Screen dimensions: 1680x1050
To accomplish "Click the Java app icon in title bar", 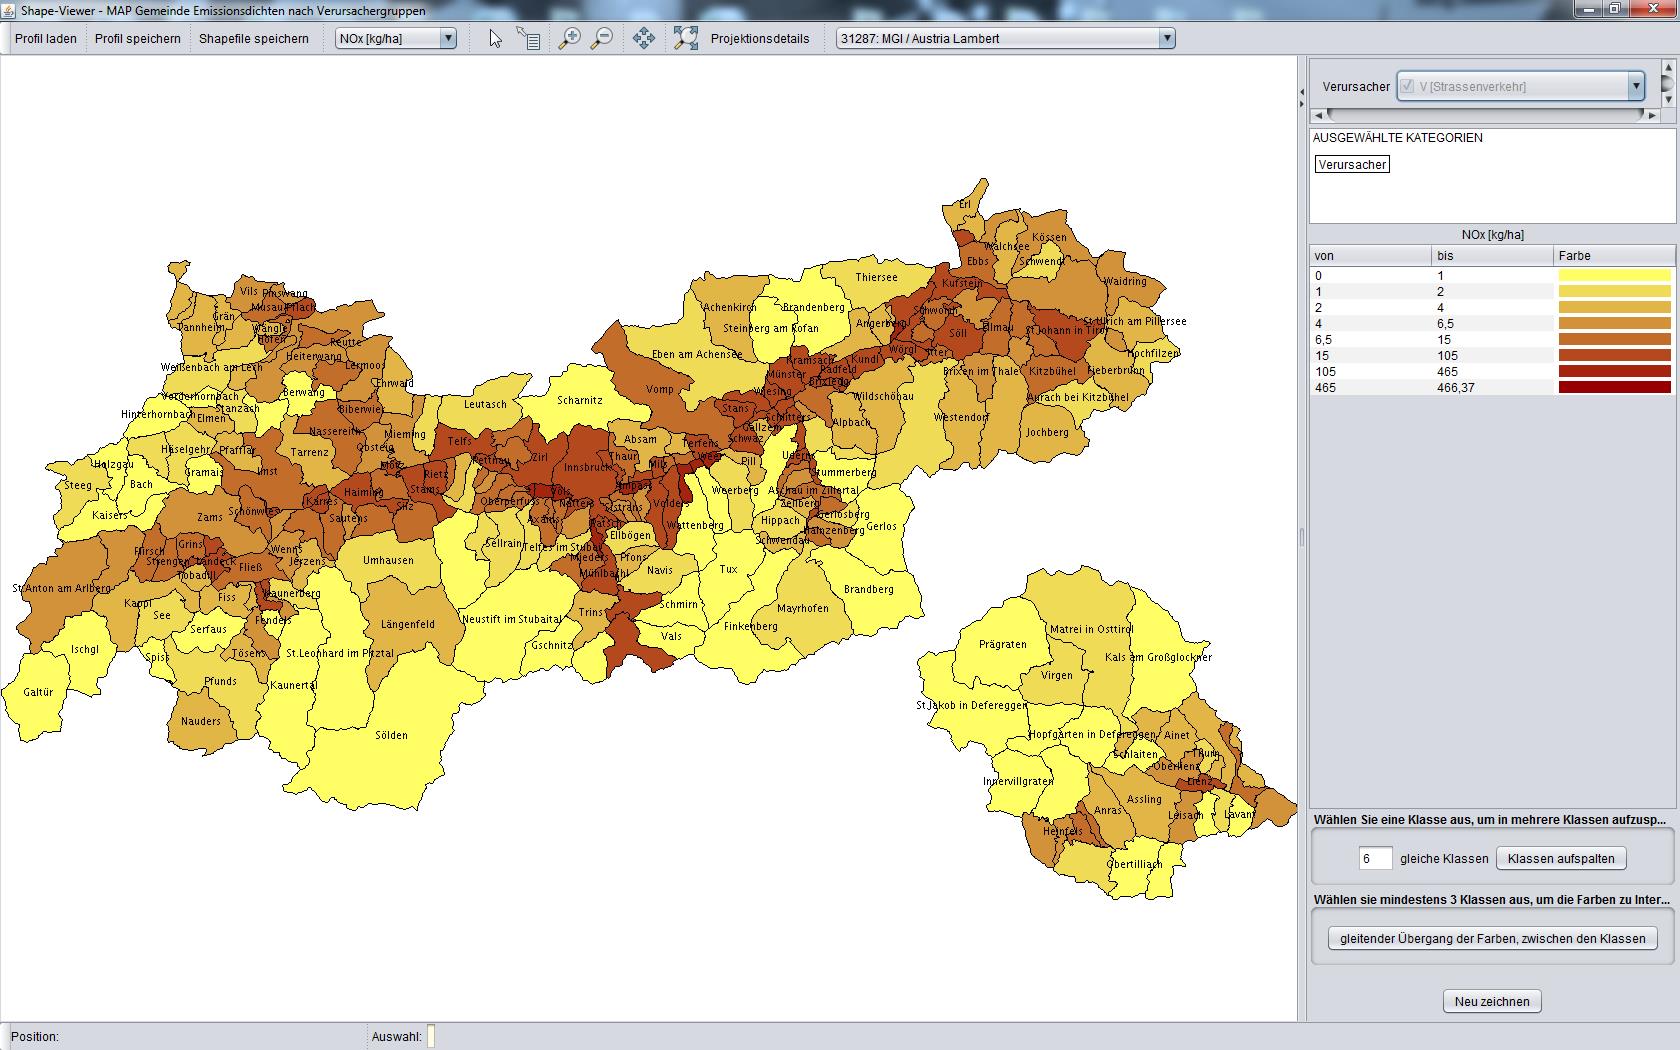I will tap(9, 10).
